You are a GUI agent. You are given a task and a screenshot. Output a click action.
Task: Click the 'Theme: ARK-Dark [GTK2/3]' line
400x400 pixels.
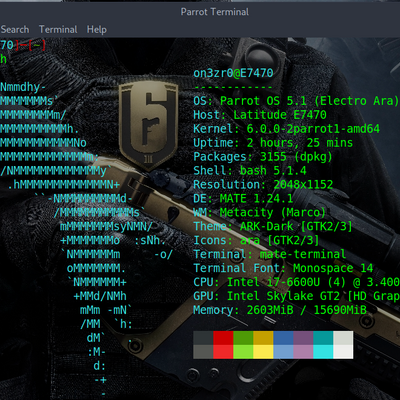coord(273,227)
